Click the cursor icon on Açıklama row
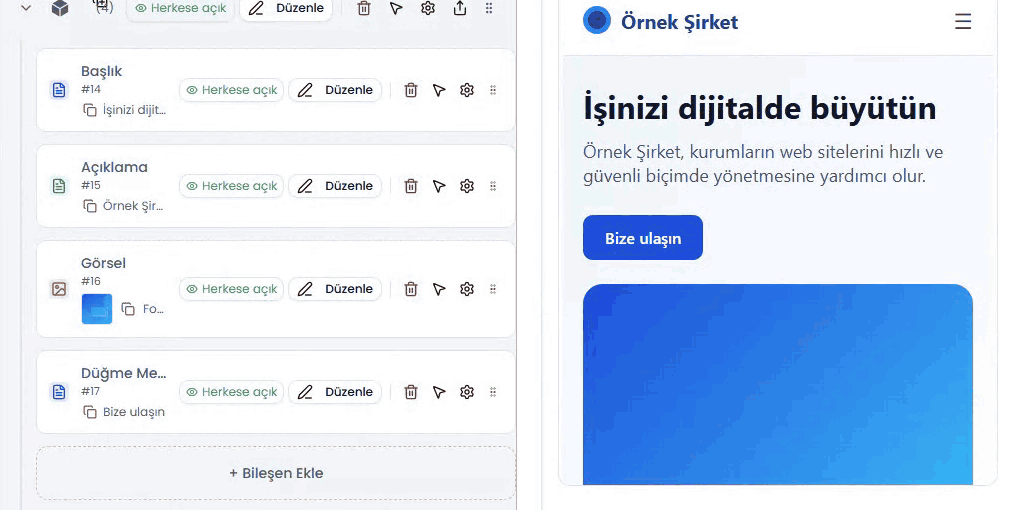This screenshot has width=1030, height=510. pos(439,186)
